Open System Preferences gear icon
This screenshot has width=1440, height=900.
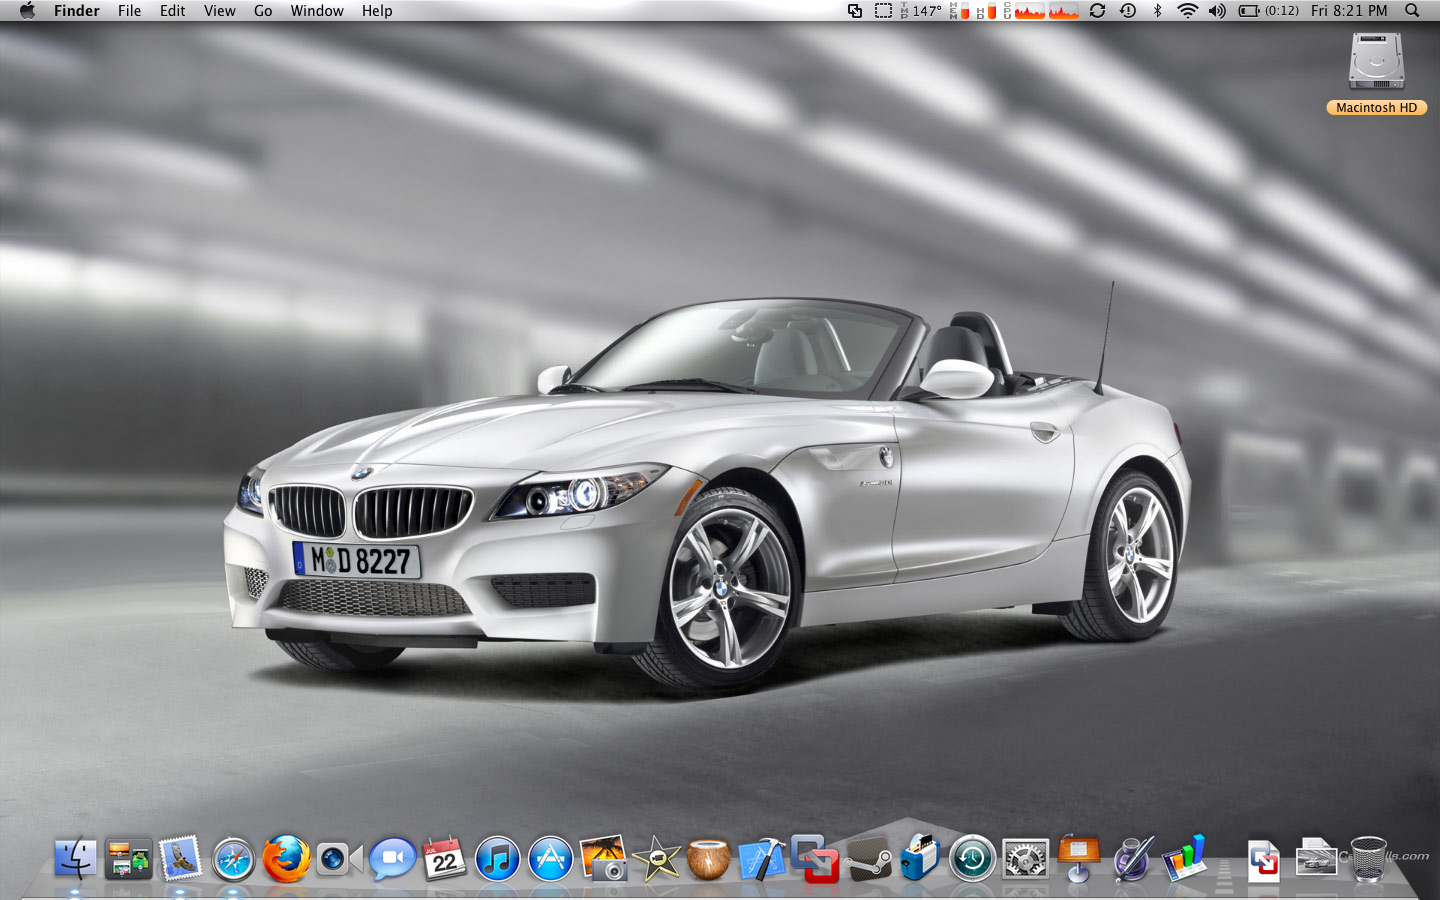1025,859
